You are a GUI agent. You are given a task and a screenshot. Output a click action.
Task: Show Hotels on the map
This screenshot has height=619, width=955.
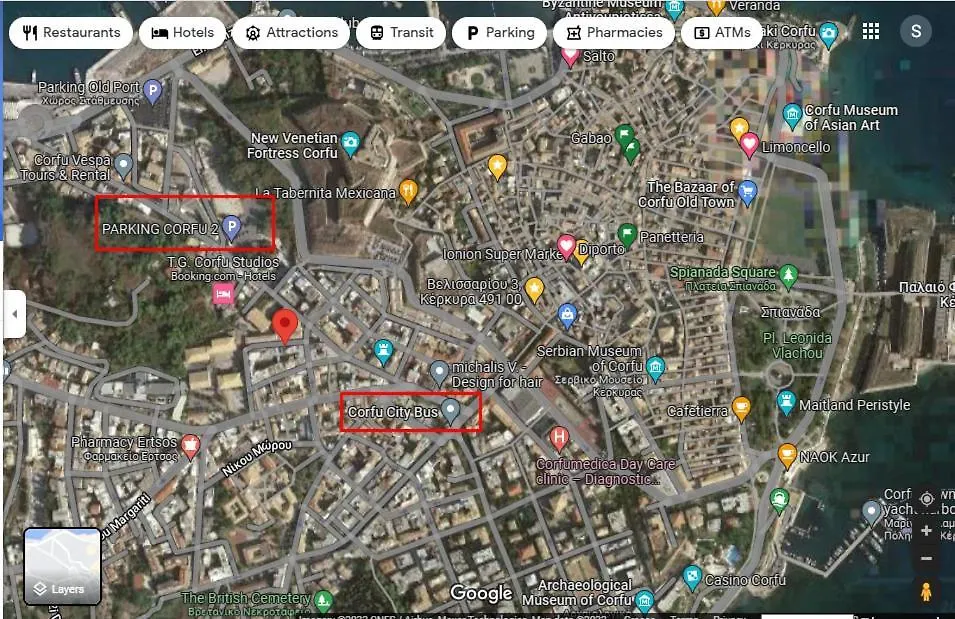click(182, 32)
